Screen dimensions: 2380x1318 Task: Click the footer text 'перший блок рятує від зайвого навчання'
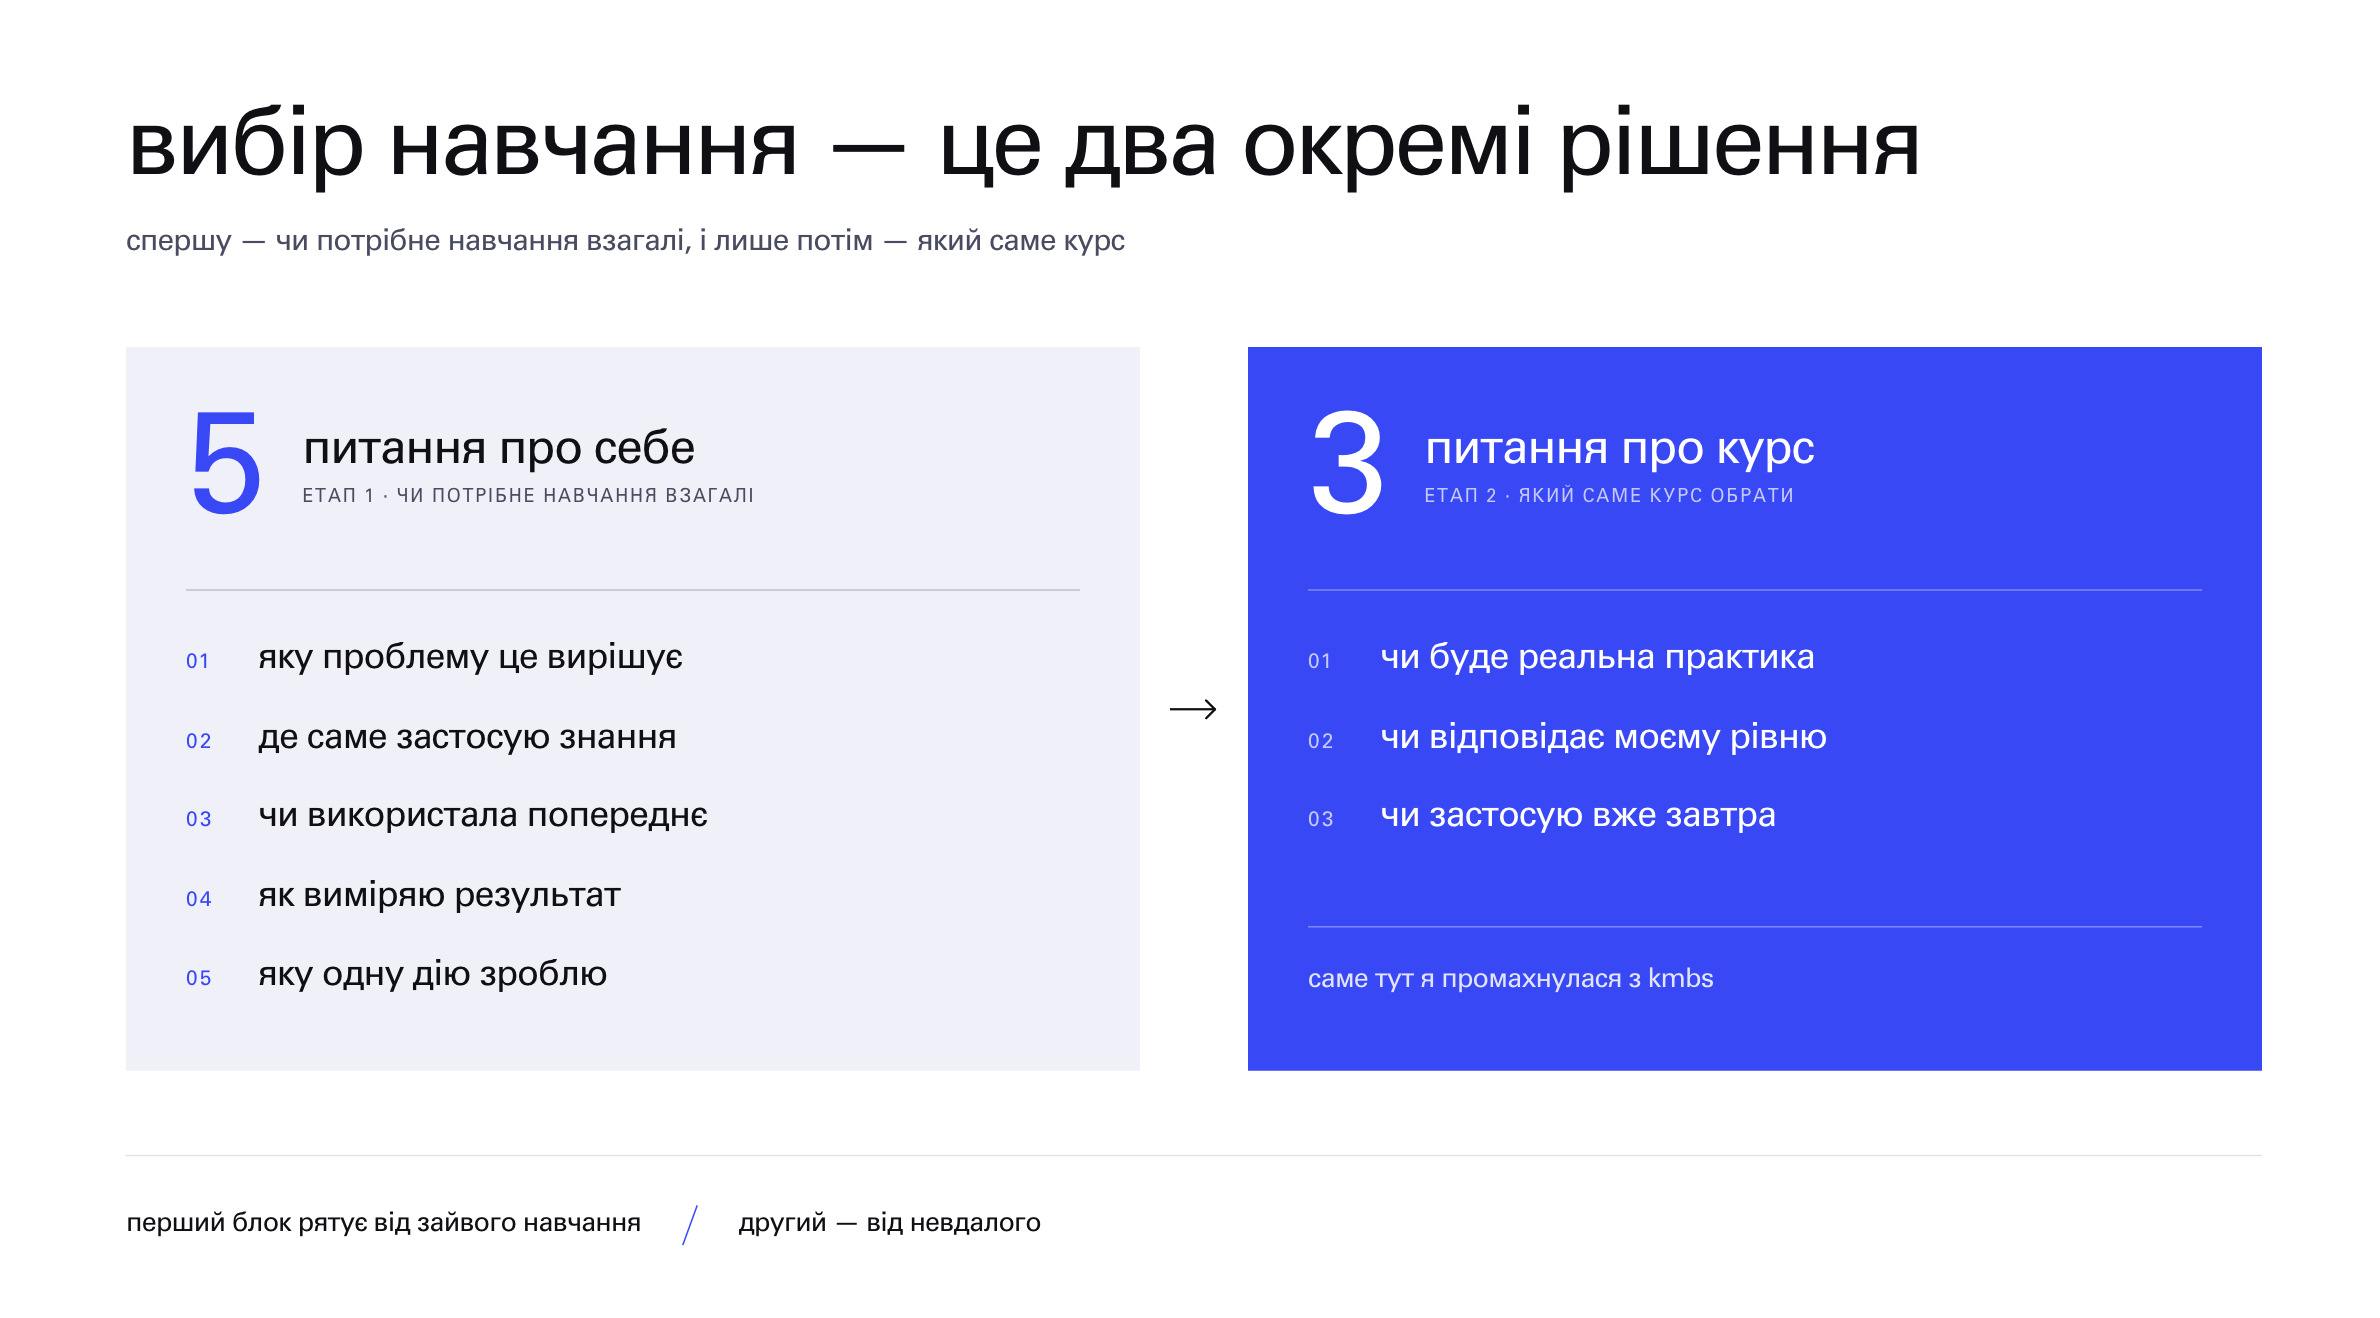(383, 1223)
